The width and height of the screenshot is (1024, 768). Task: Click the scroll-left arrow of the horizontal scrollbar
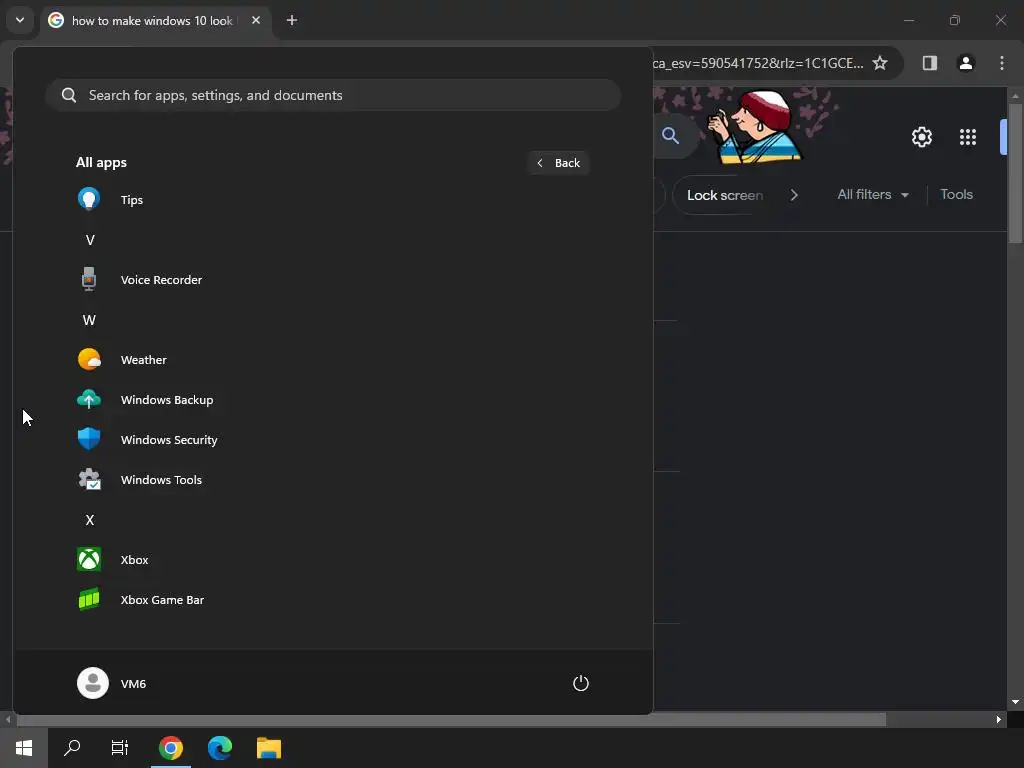click(7, 720)
